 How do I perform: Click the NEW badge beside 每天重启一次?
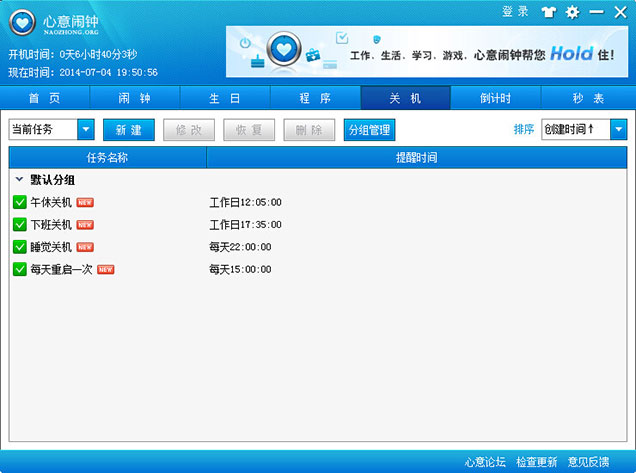pyautogui.click(x=105, y=269)
